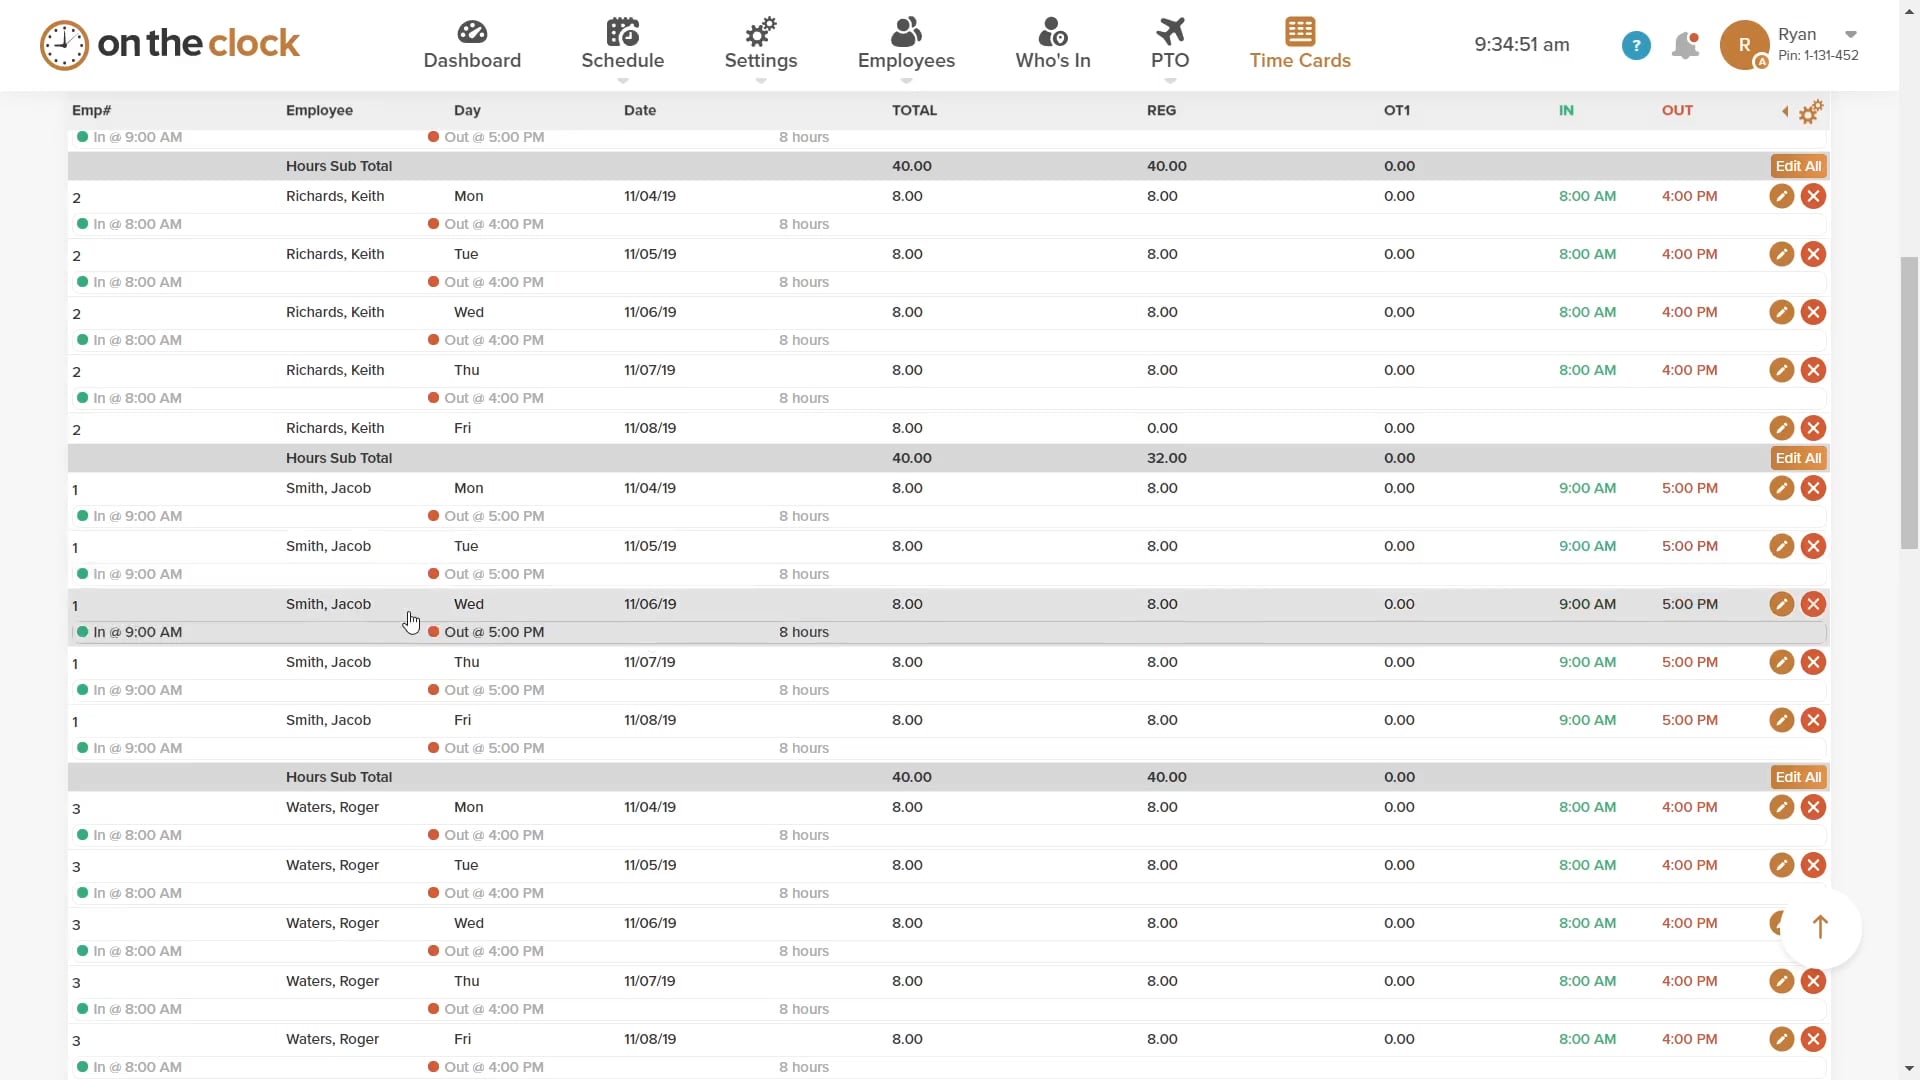The image size is (1920, 1080).
Task: Open the help question mark icon
Action: [1636, 45]
